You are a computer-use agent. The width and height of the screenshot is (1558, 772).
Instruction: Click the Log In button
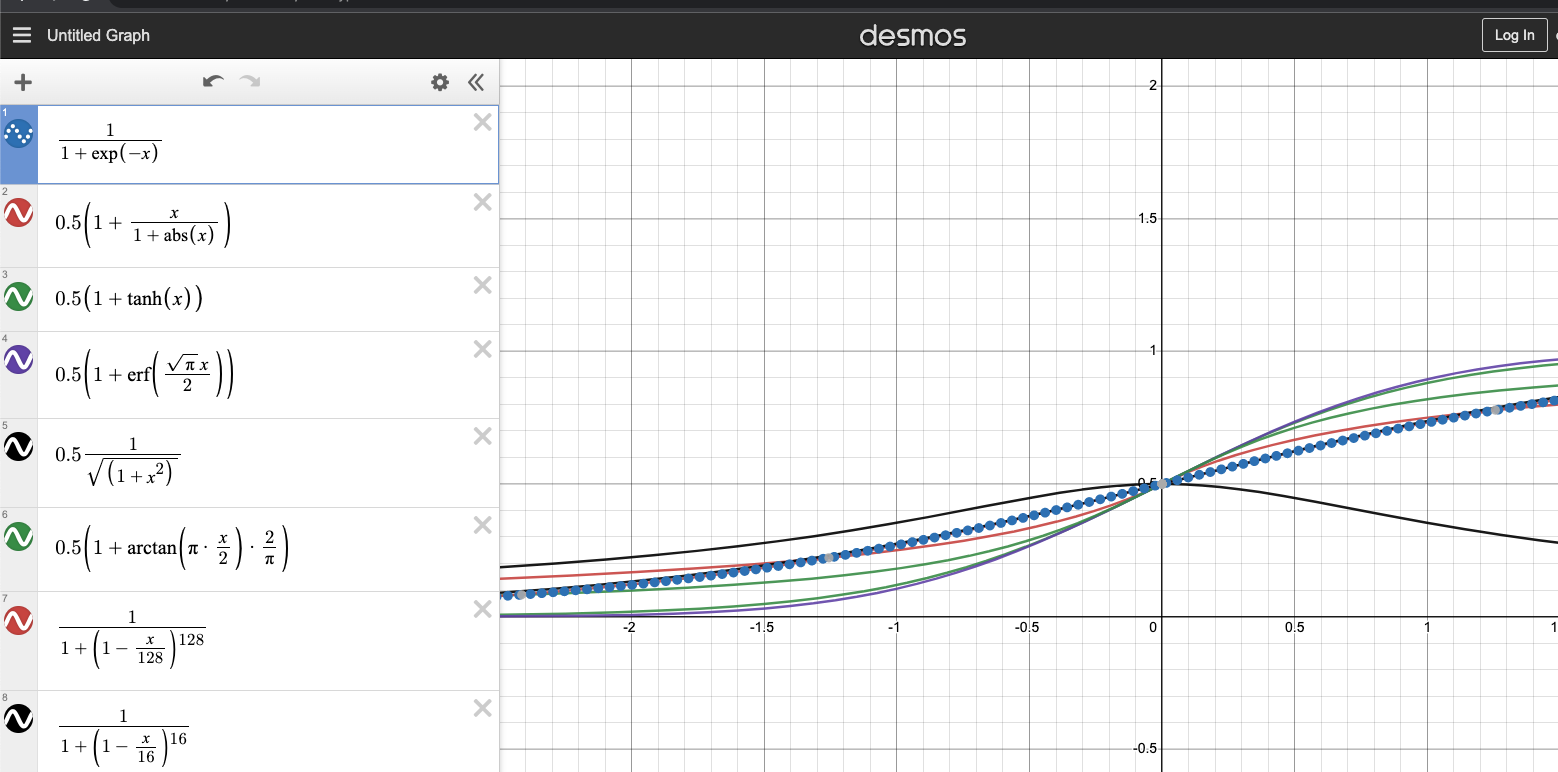(1514, 35)
